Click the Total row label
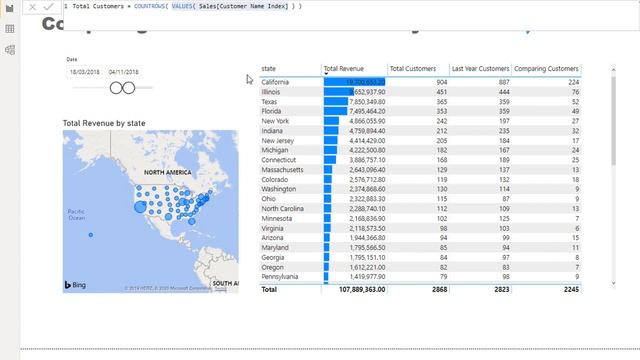640x360 pixels. point(269,289)
